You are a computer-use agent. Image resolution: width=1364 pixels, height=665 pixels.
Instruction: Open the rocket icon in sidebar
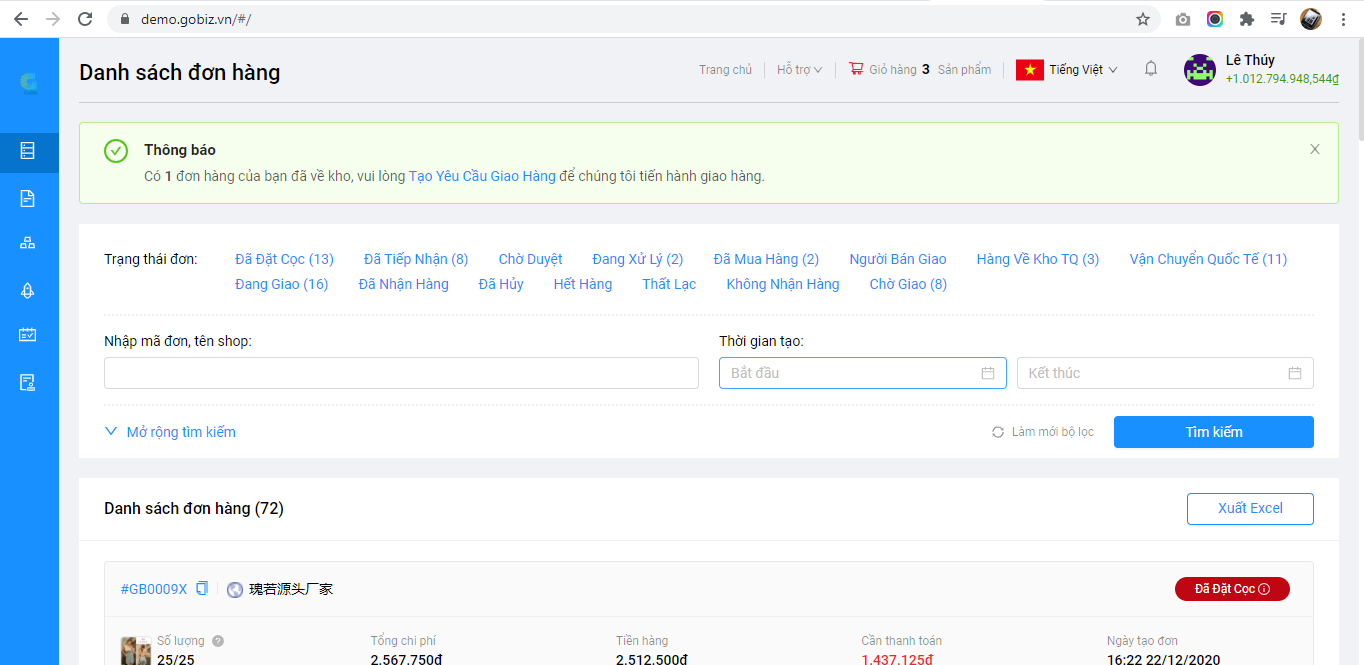point(28,290)
